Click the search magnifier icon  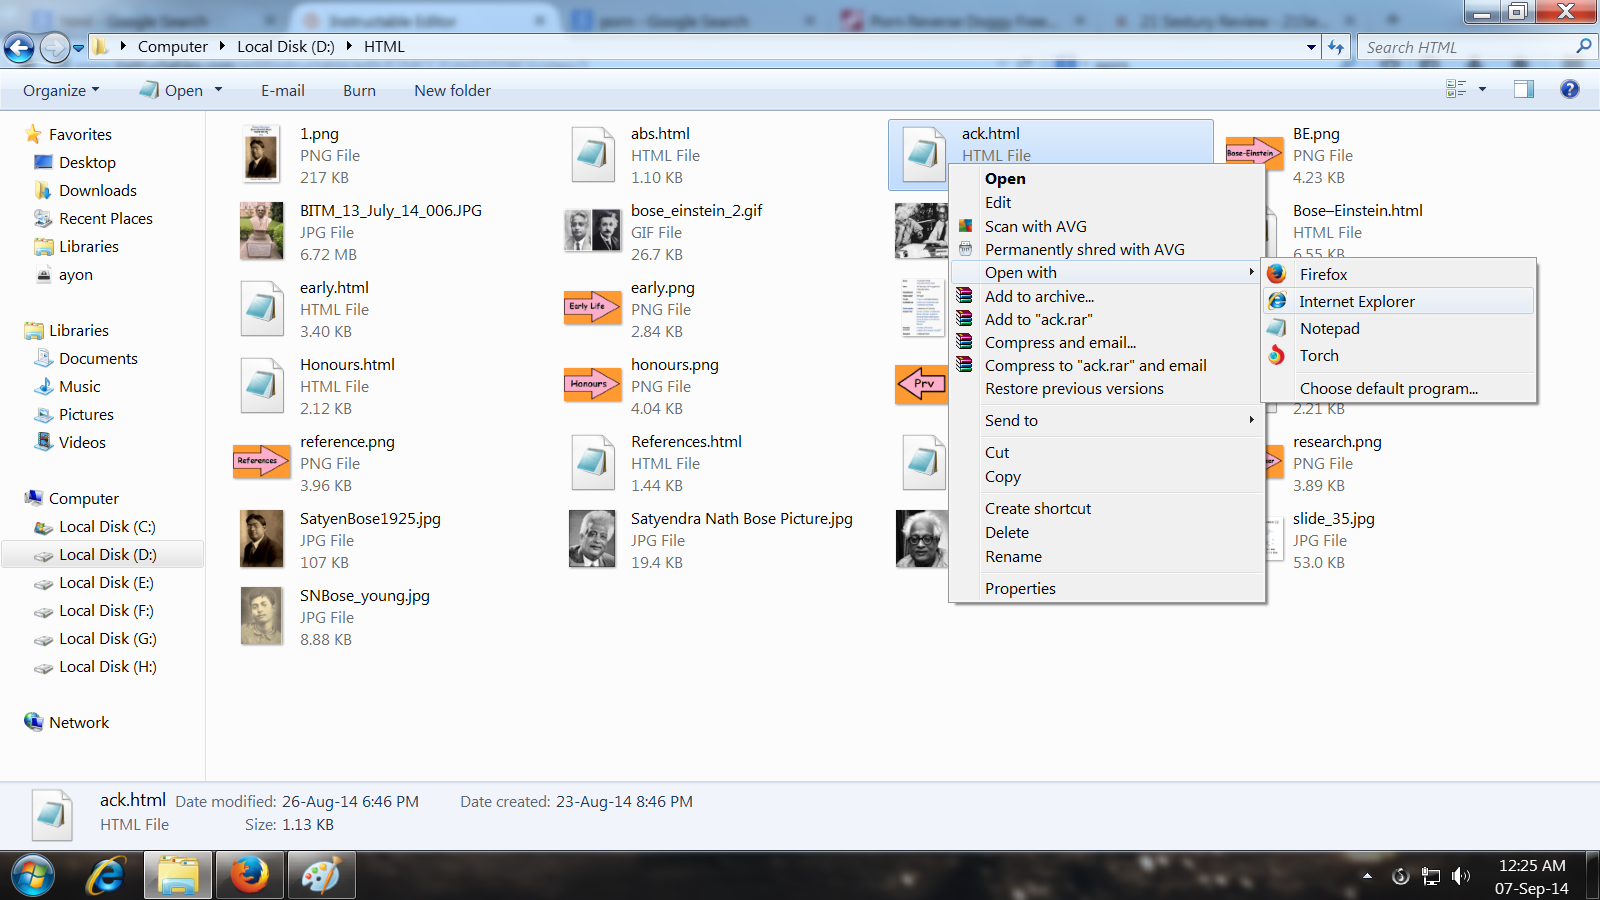[1583, 46]
